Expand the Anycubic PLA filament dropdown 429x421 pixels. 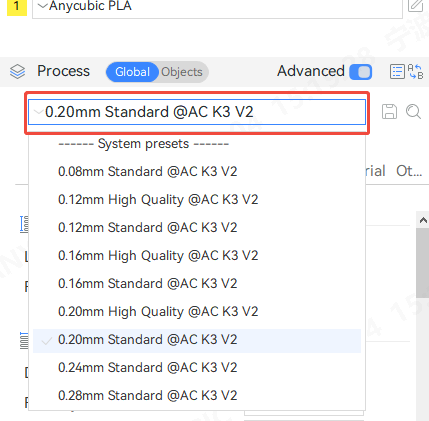tap(217, 7)
